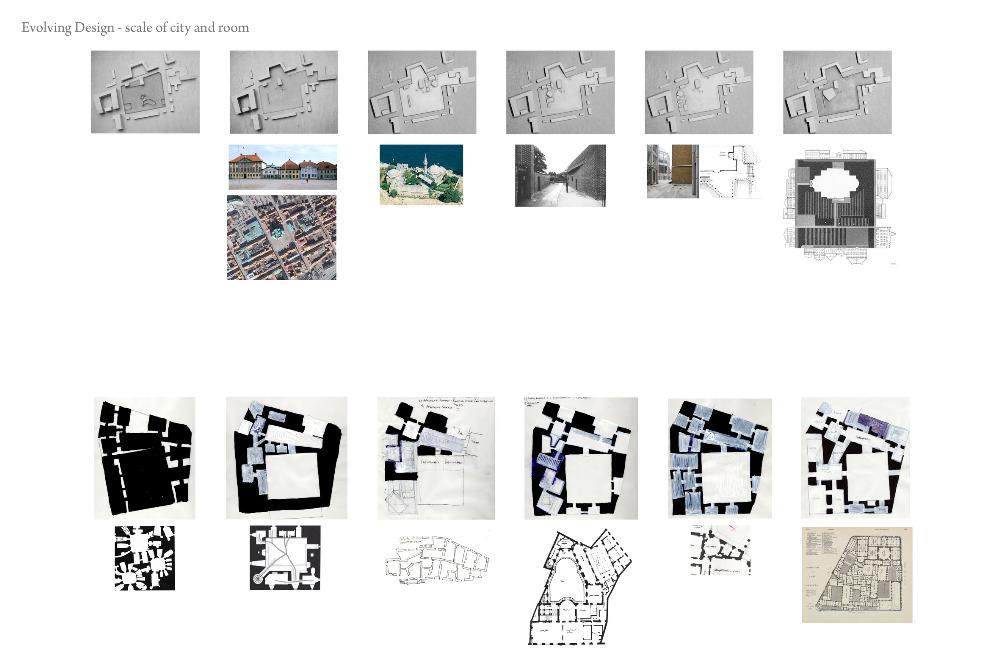Select the beige historical floor plan with legend
This screenshot has height=667, width=1000.
[857, 575]
